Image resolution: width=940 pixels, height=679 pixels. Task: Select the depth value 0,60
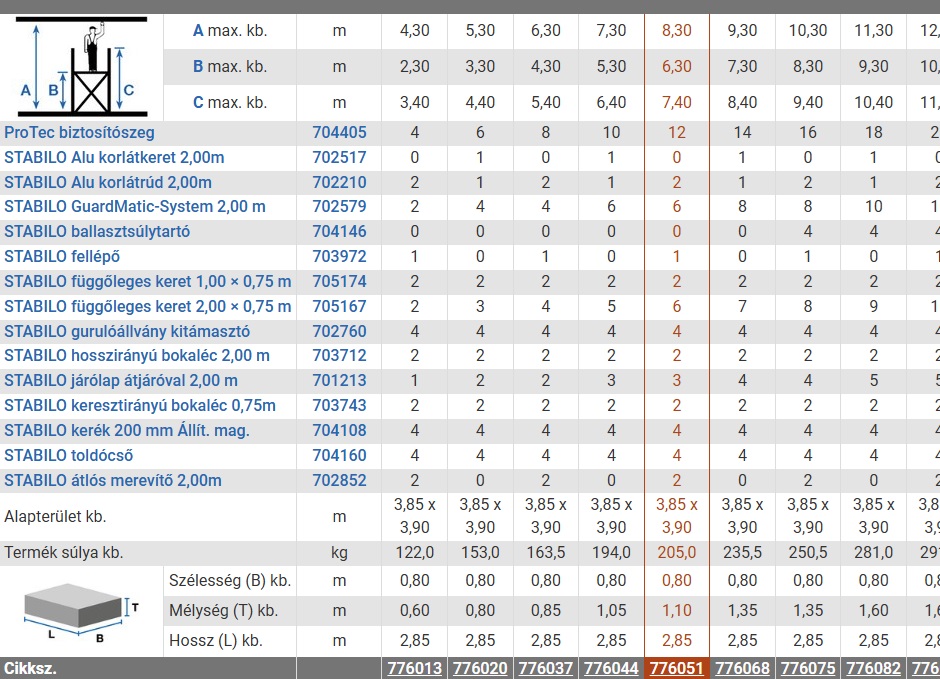click(x=415, y=611)
